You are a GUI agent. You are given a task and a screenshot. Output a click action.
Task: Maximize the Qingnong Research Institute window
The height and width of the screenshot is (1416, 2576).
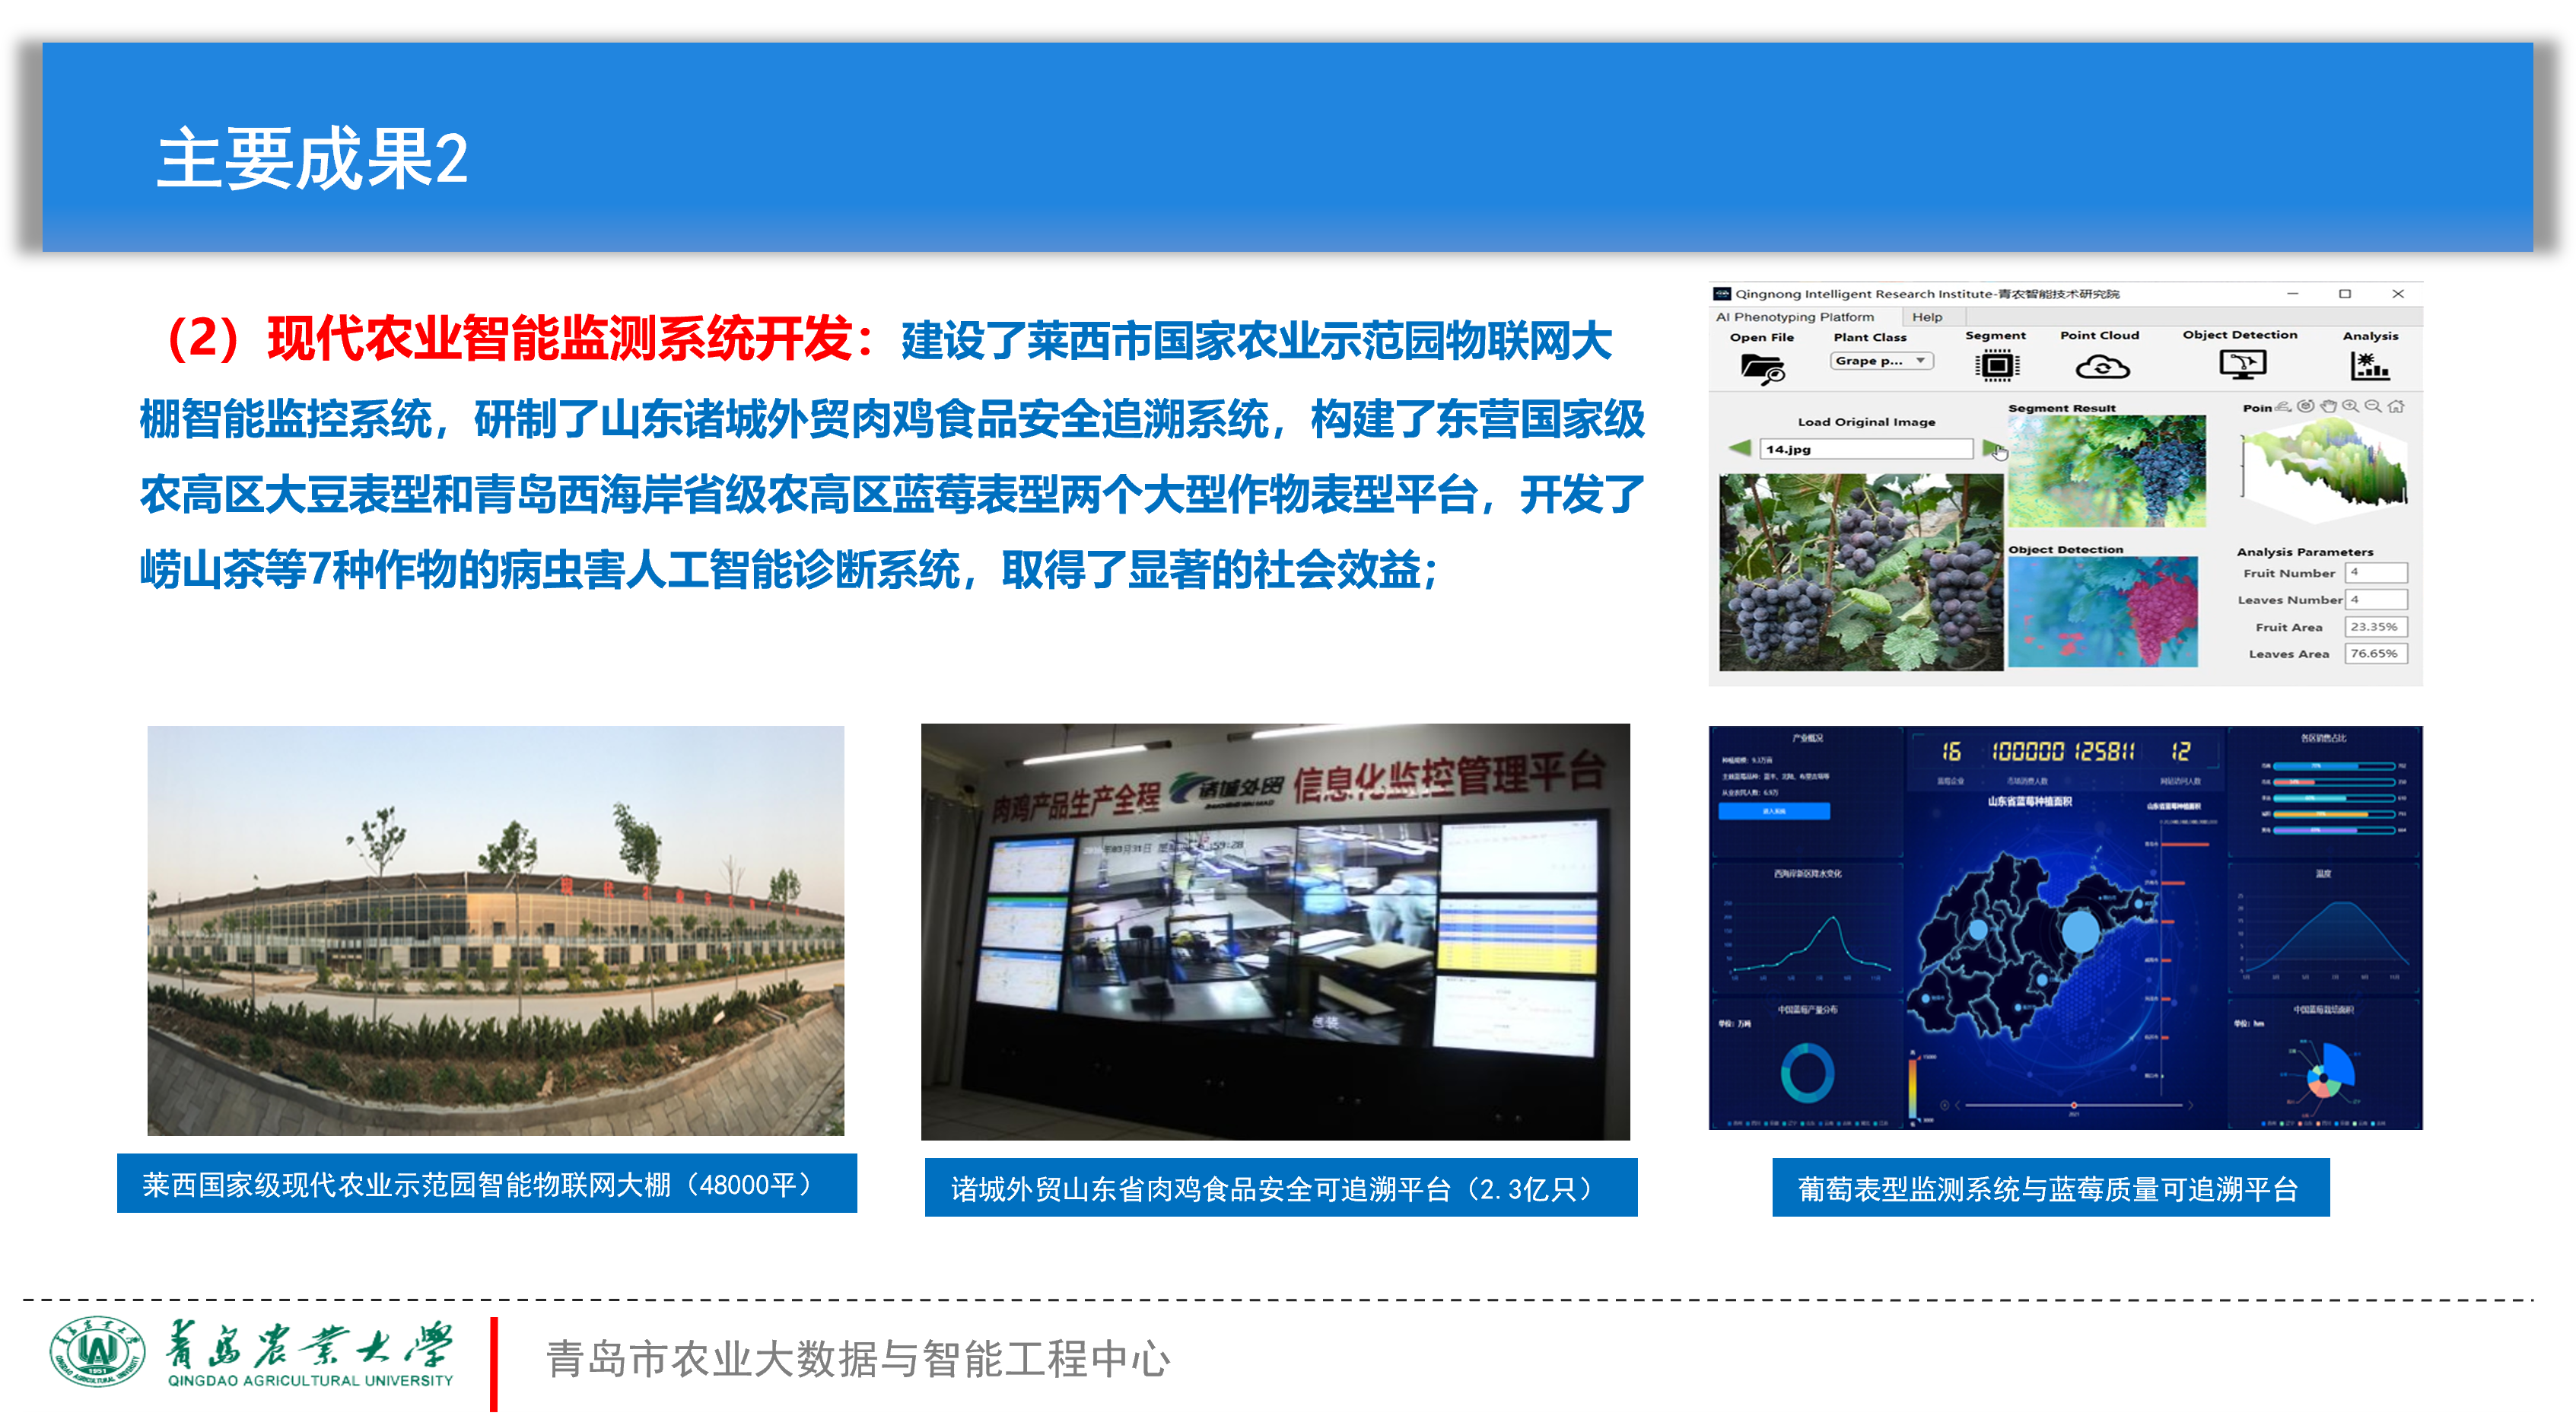coord(2344,294)
